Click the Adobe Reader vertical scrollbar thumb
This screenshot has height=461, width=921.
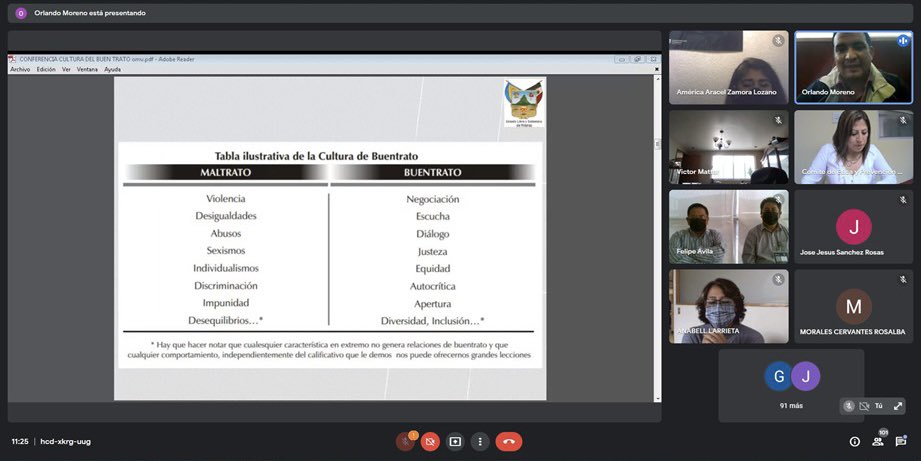coord(657,144)
